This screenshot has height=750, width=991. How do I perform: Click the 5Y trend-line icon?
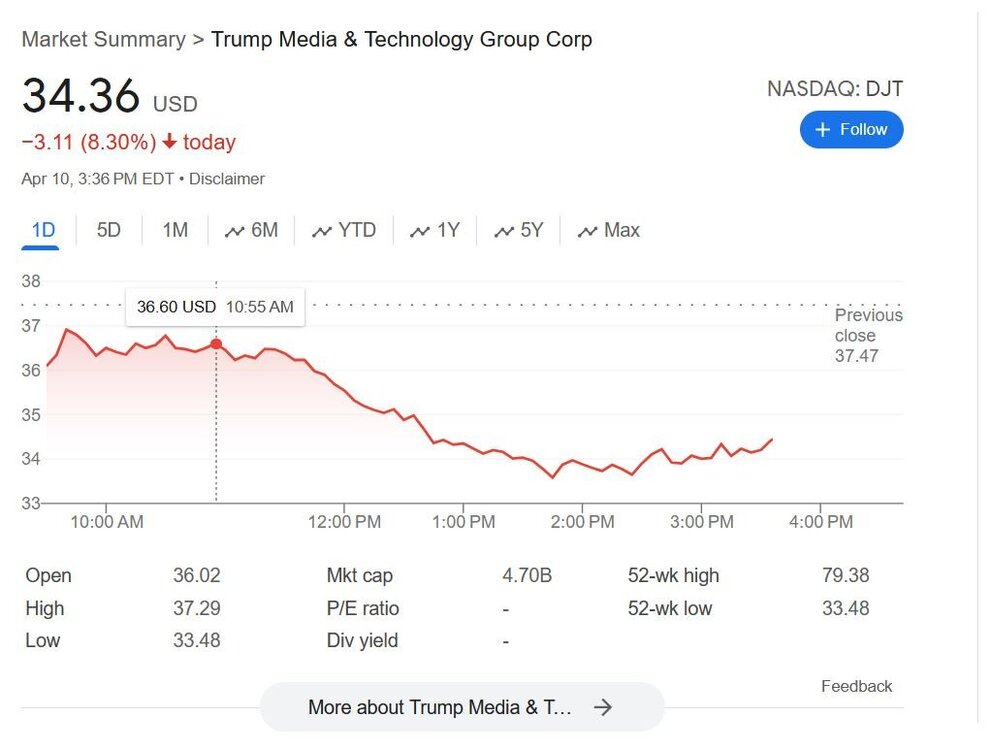tap(503, 230)
